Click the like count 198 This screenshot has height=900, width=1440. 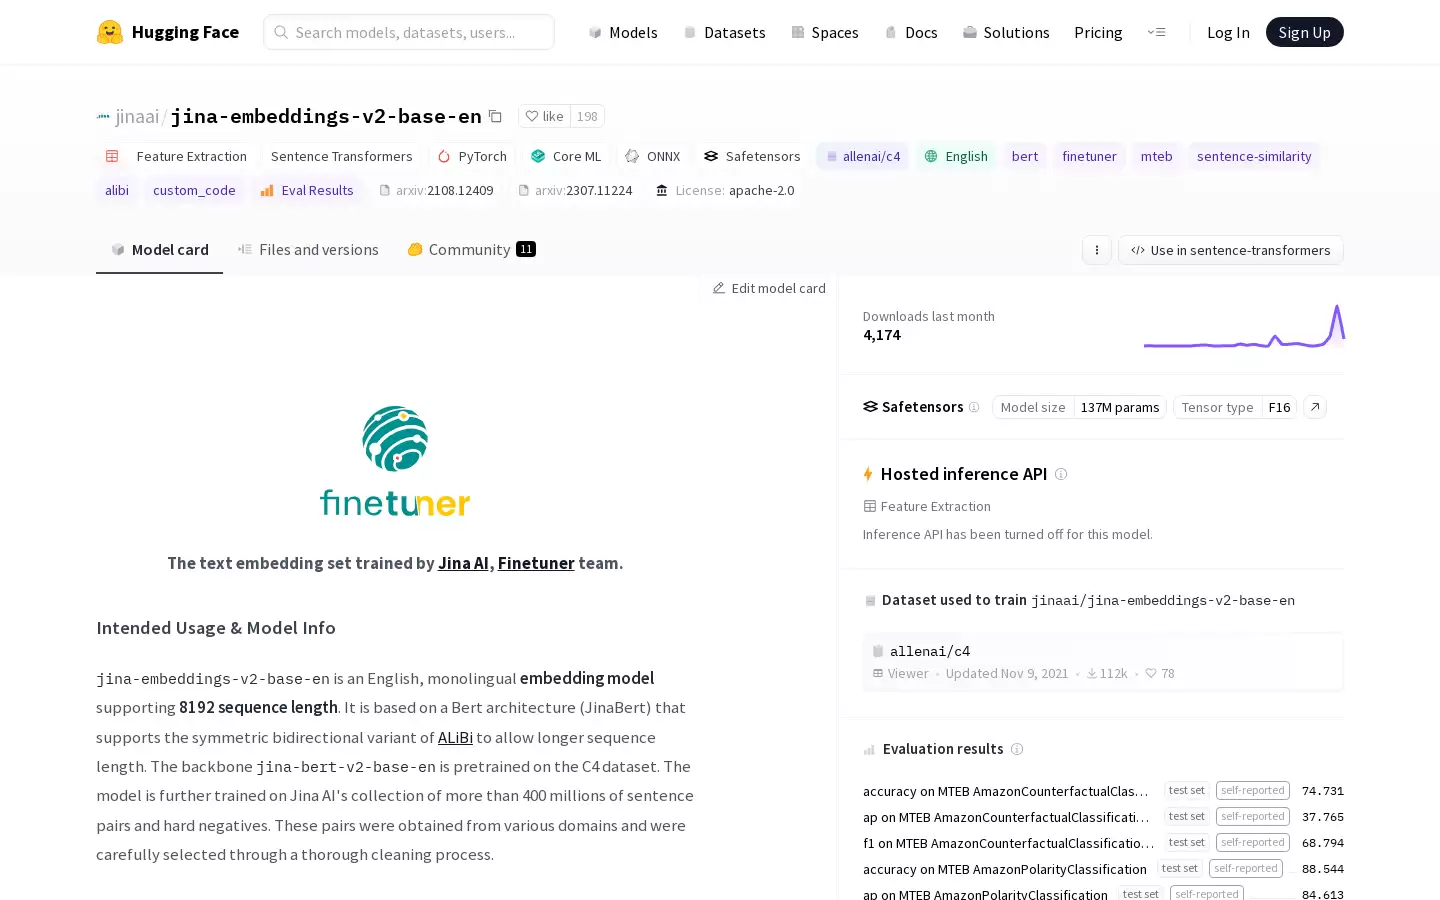587,116
